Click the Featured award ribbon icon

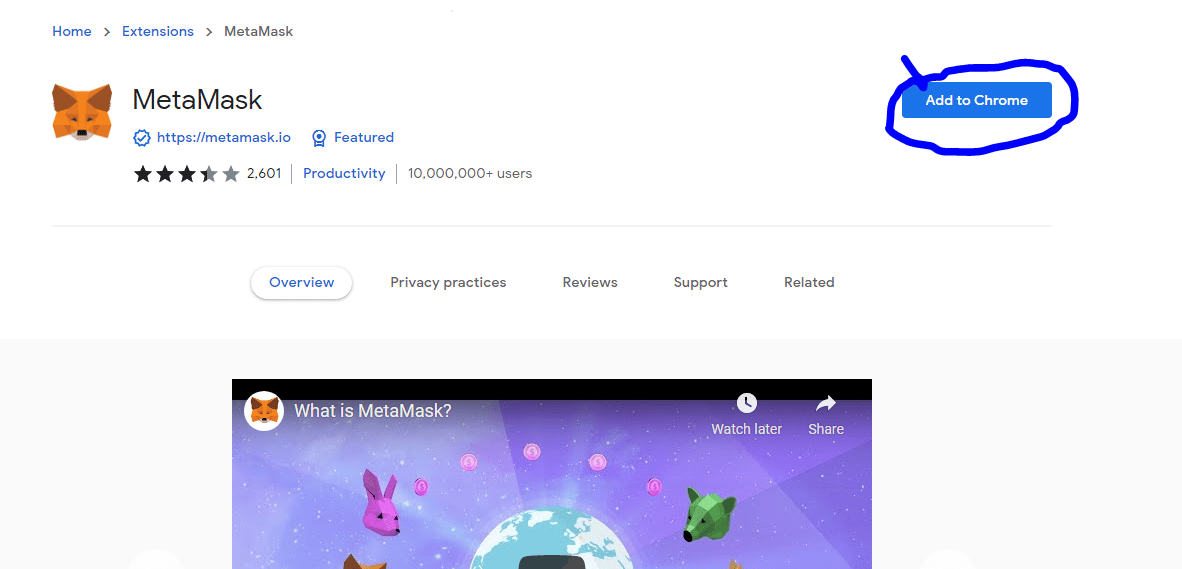click(x=319, y=138)
